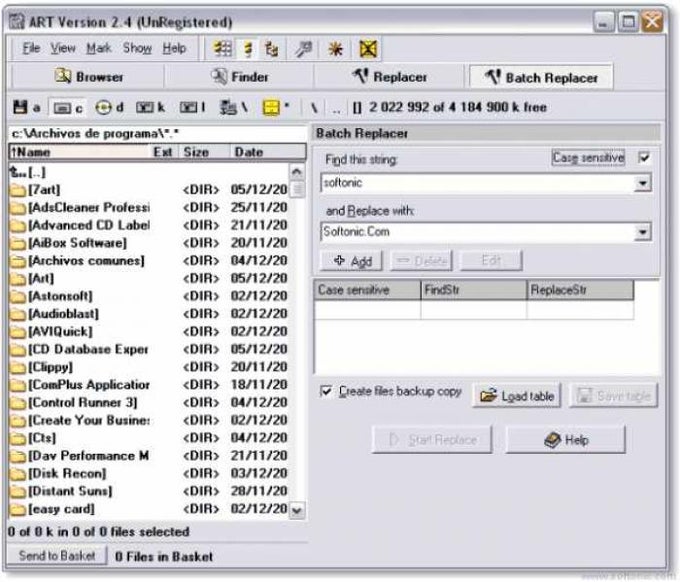Select floppy drive a
Viewport: 680px width, 582px height.
tap(27, 107)
